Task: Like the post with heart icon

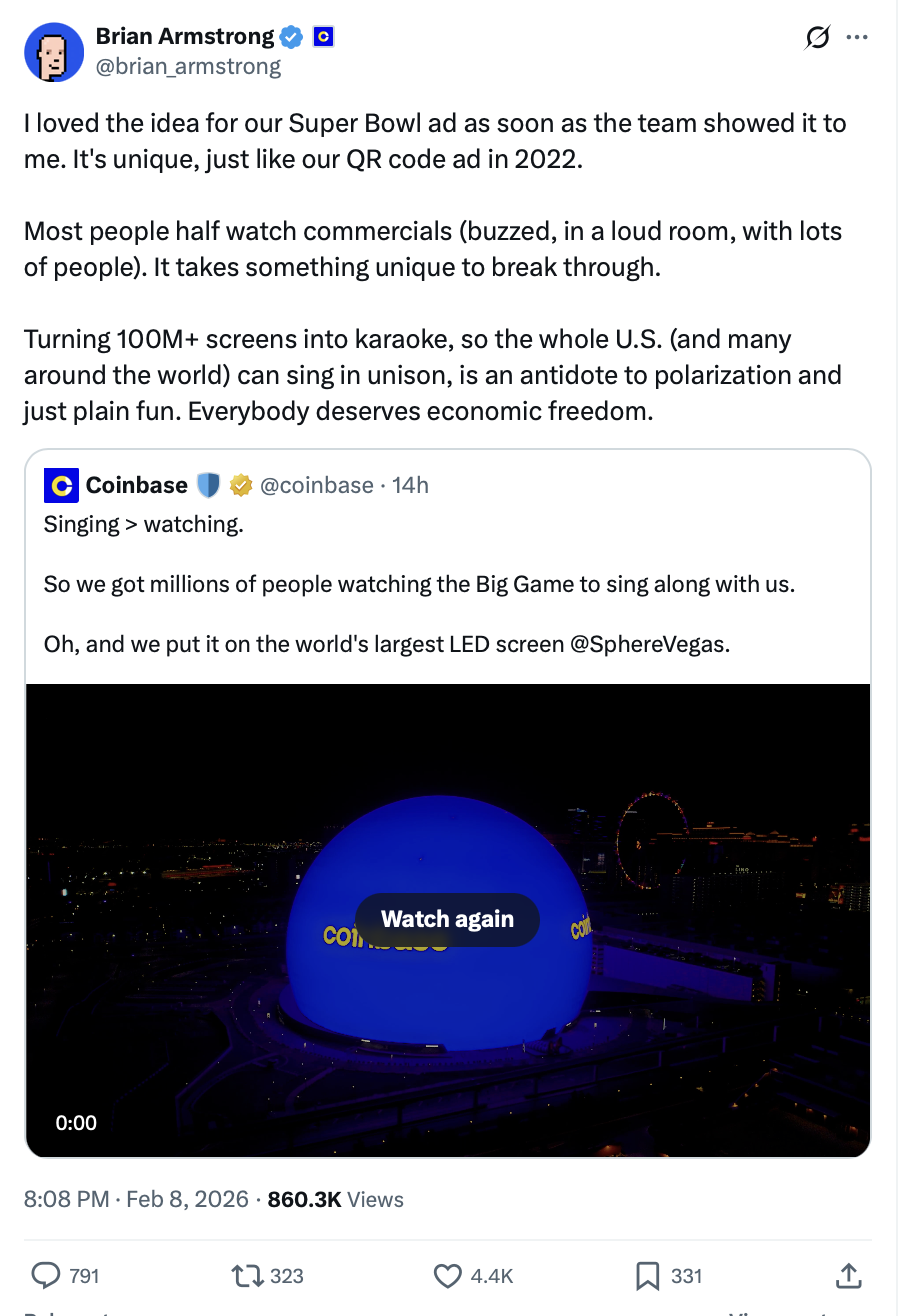Action: tap(448, 1275)
